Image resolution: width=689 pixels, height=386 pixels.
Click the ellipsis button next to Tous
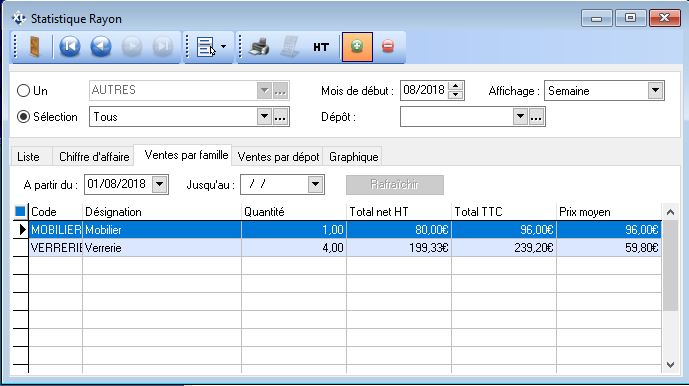[x=280, y=117]
